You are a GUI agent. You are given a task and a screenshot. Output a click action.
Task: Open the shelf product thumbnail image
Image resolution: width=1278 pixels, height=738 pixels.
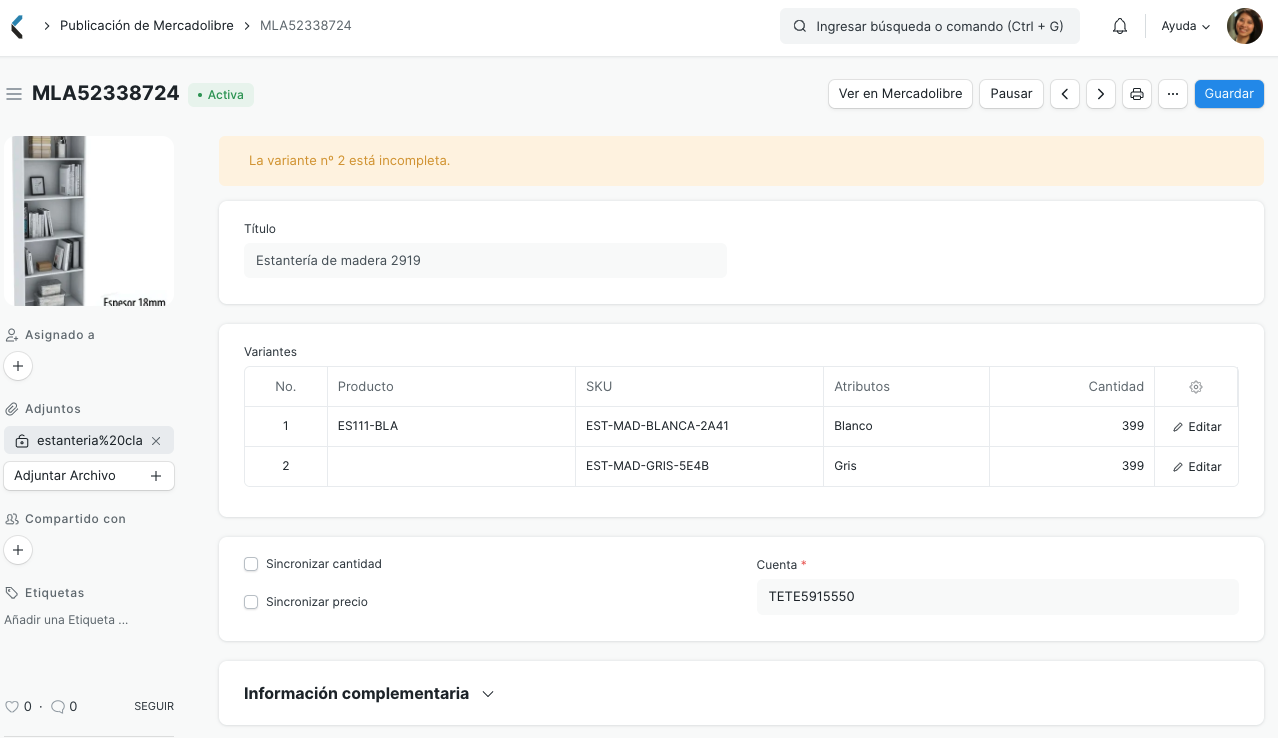(x=89, y=221)
